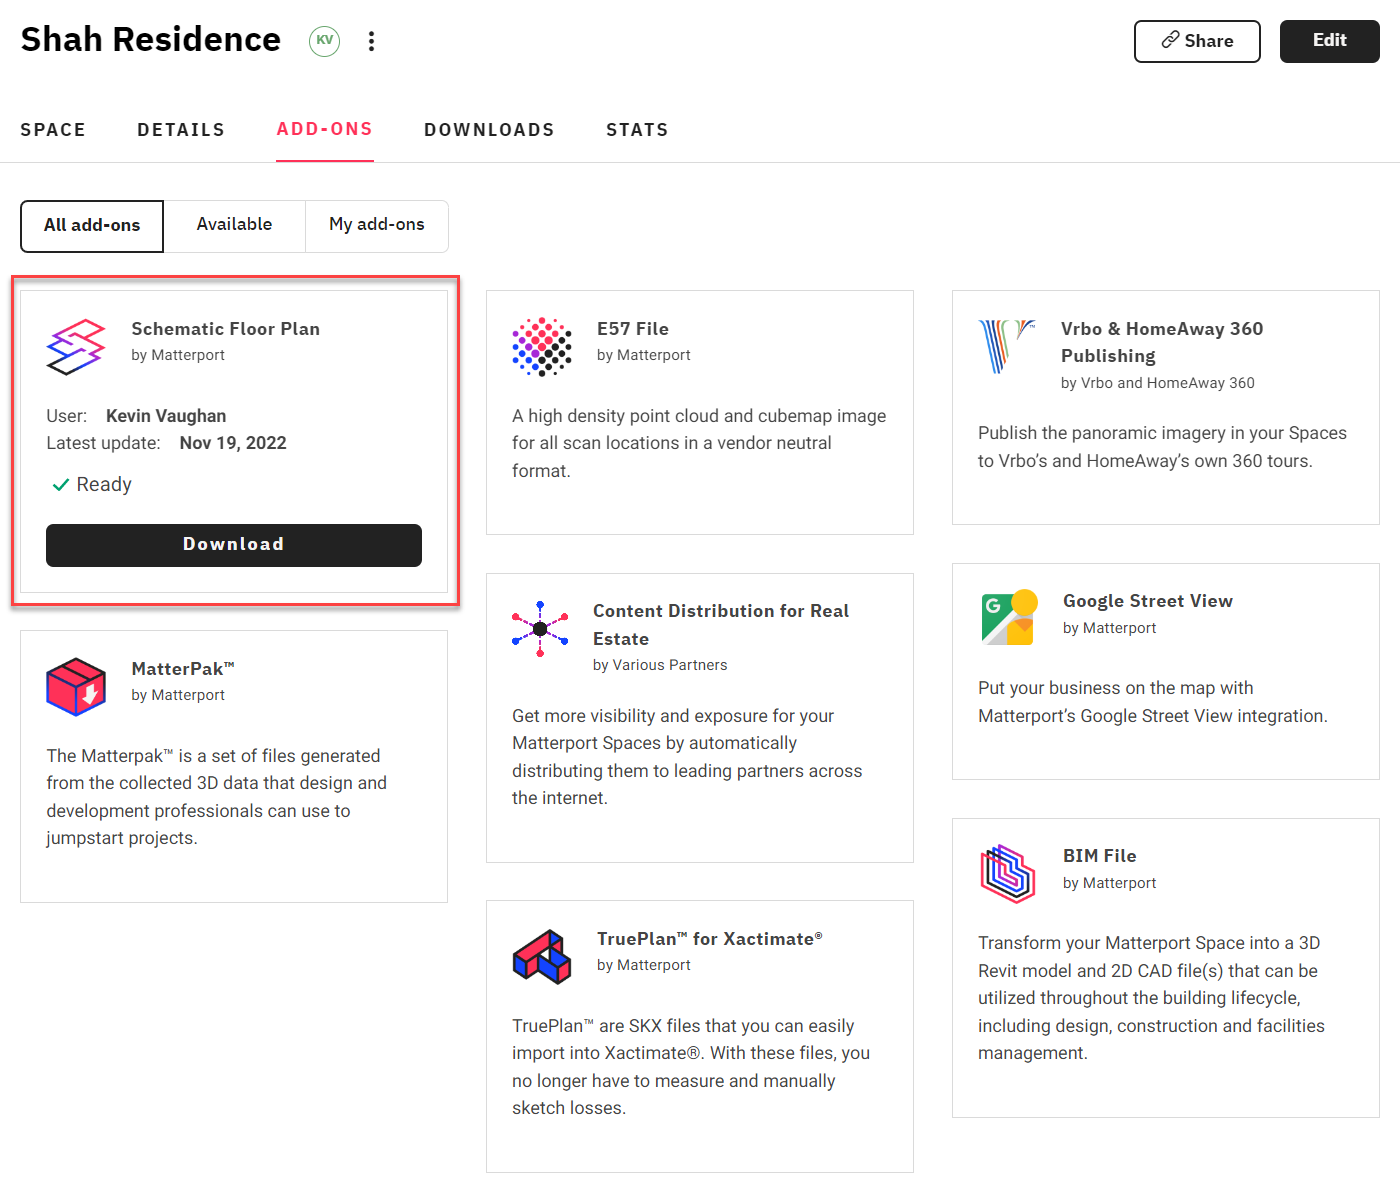
Task: Open the DETAILS tab
Action: pyautogui.click(x=181, y=130)
